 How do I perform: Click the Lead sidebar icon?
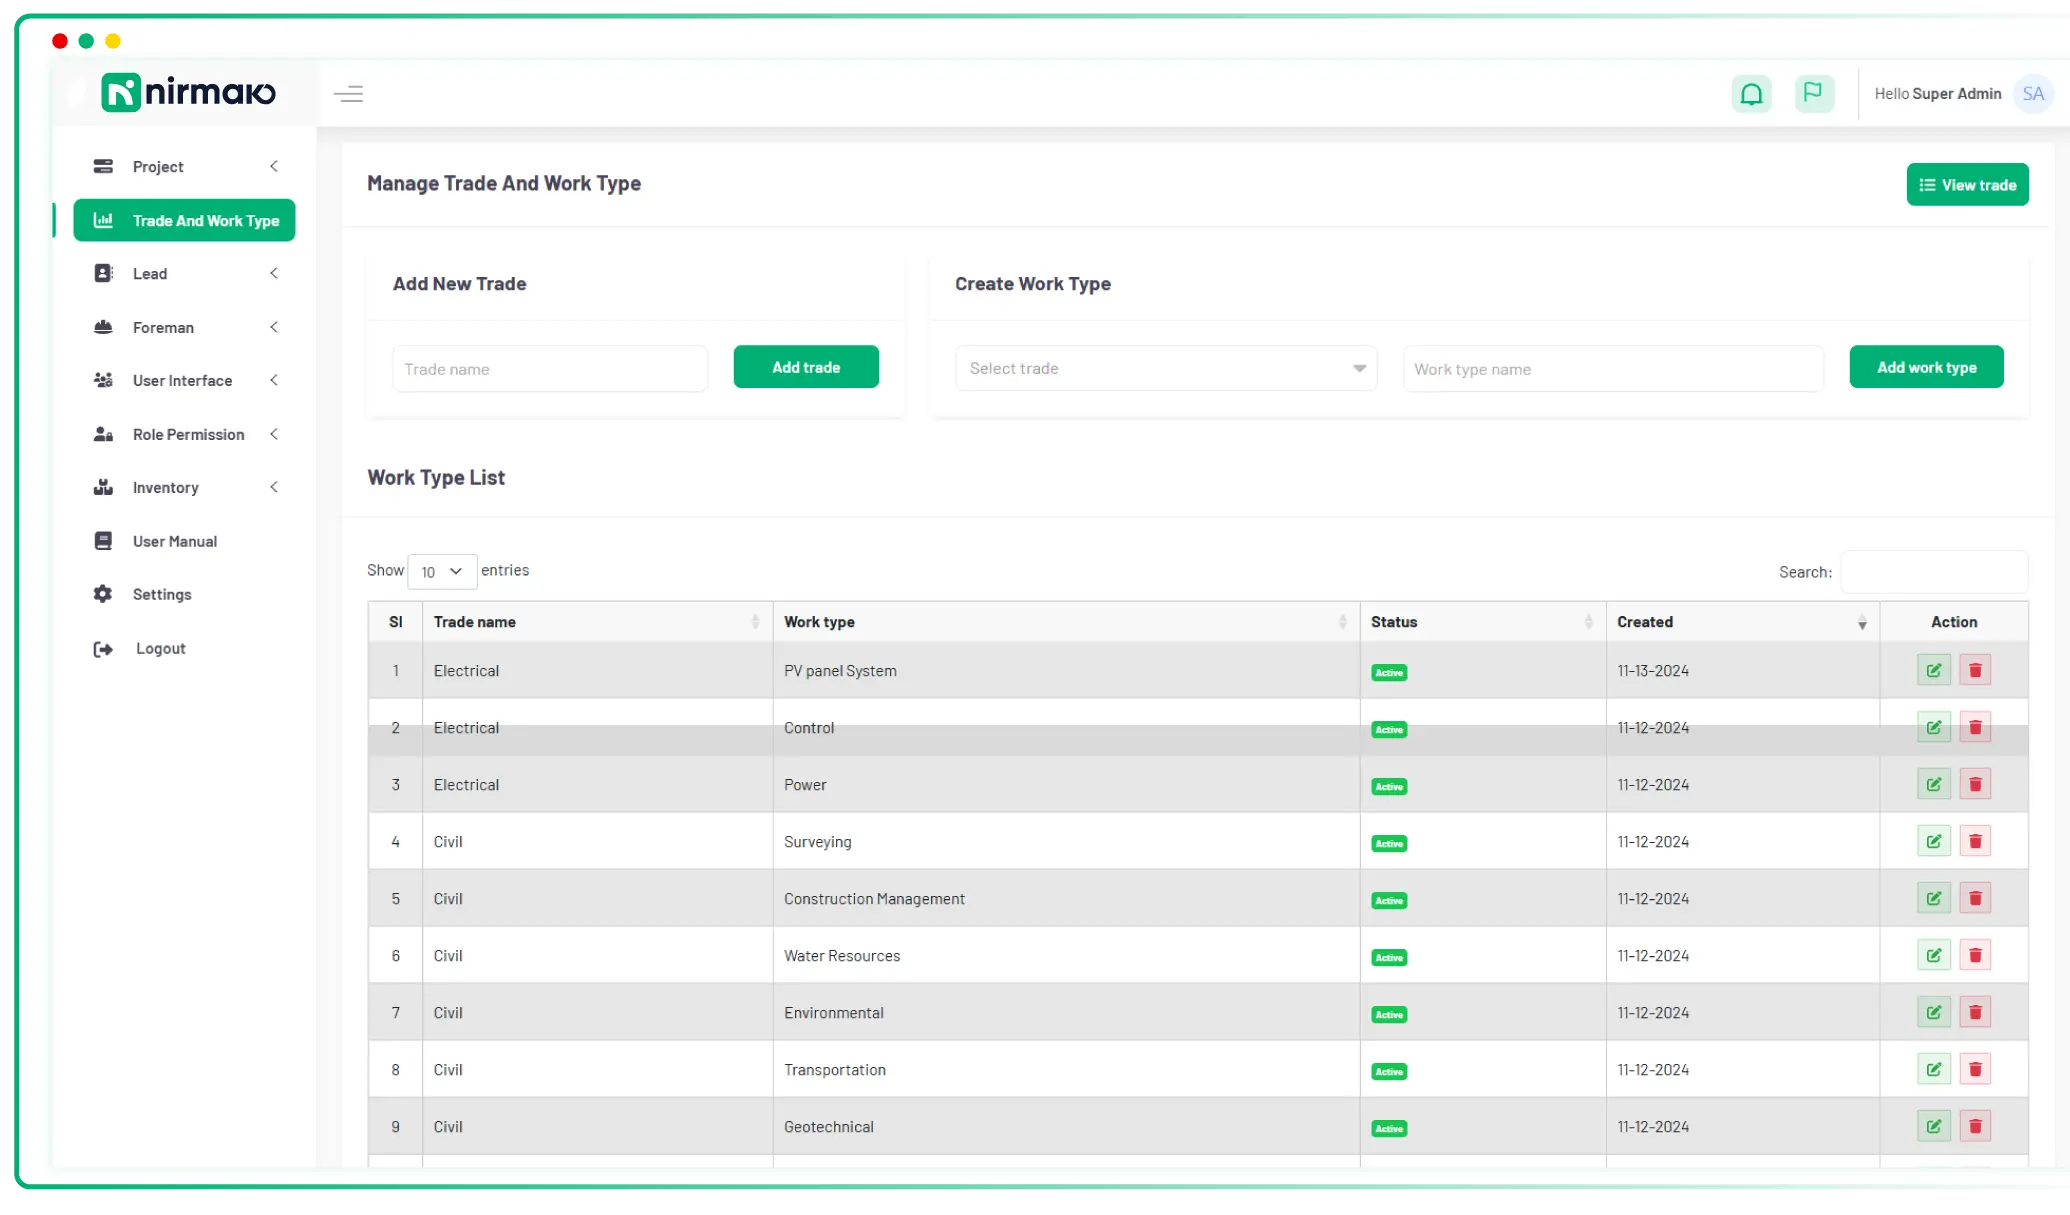(101, 273)
